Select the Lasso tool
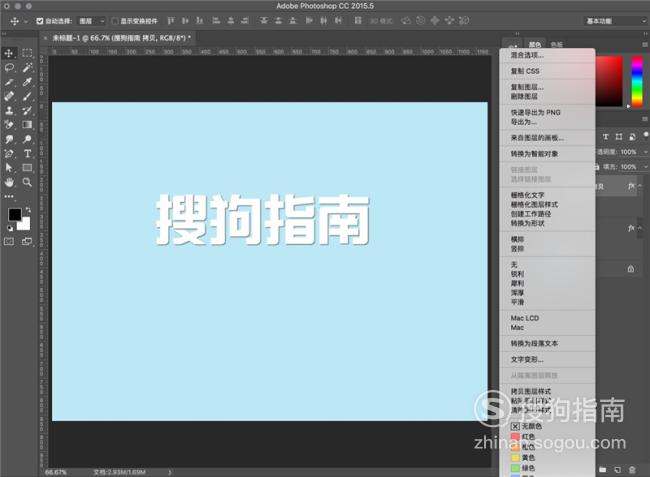650x477 pixels. point(9,68)
